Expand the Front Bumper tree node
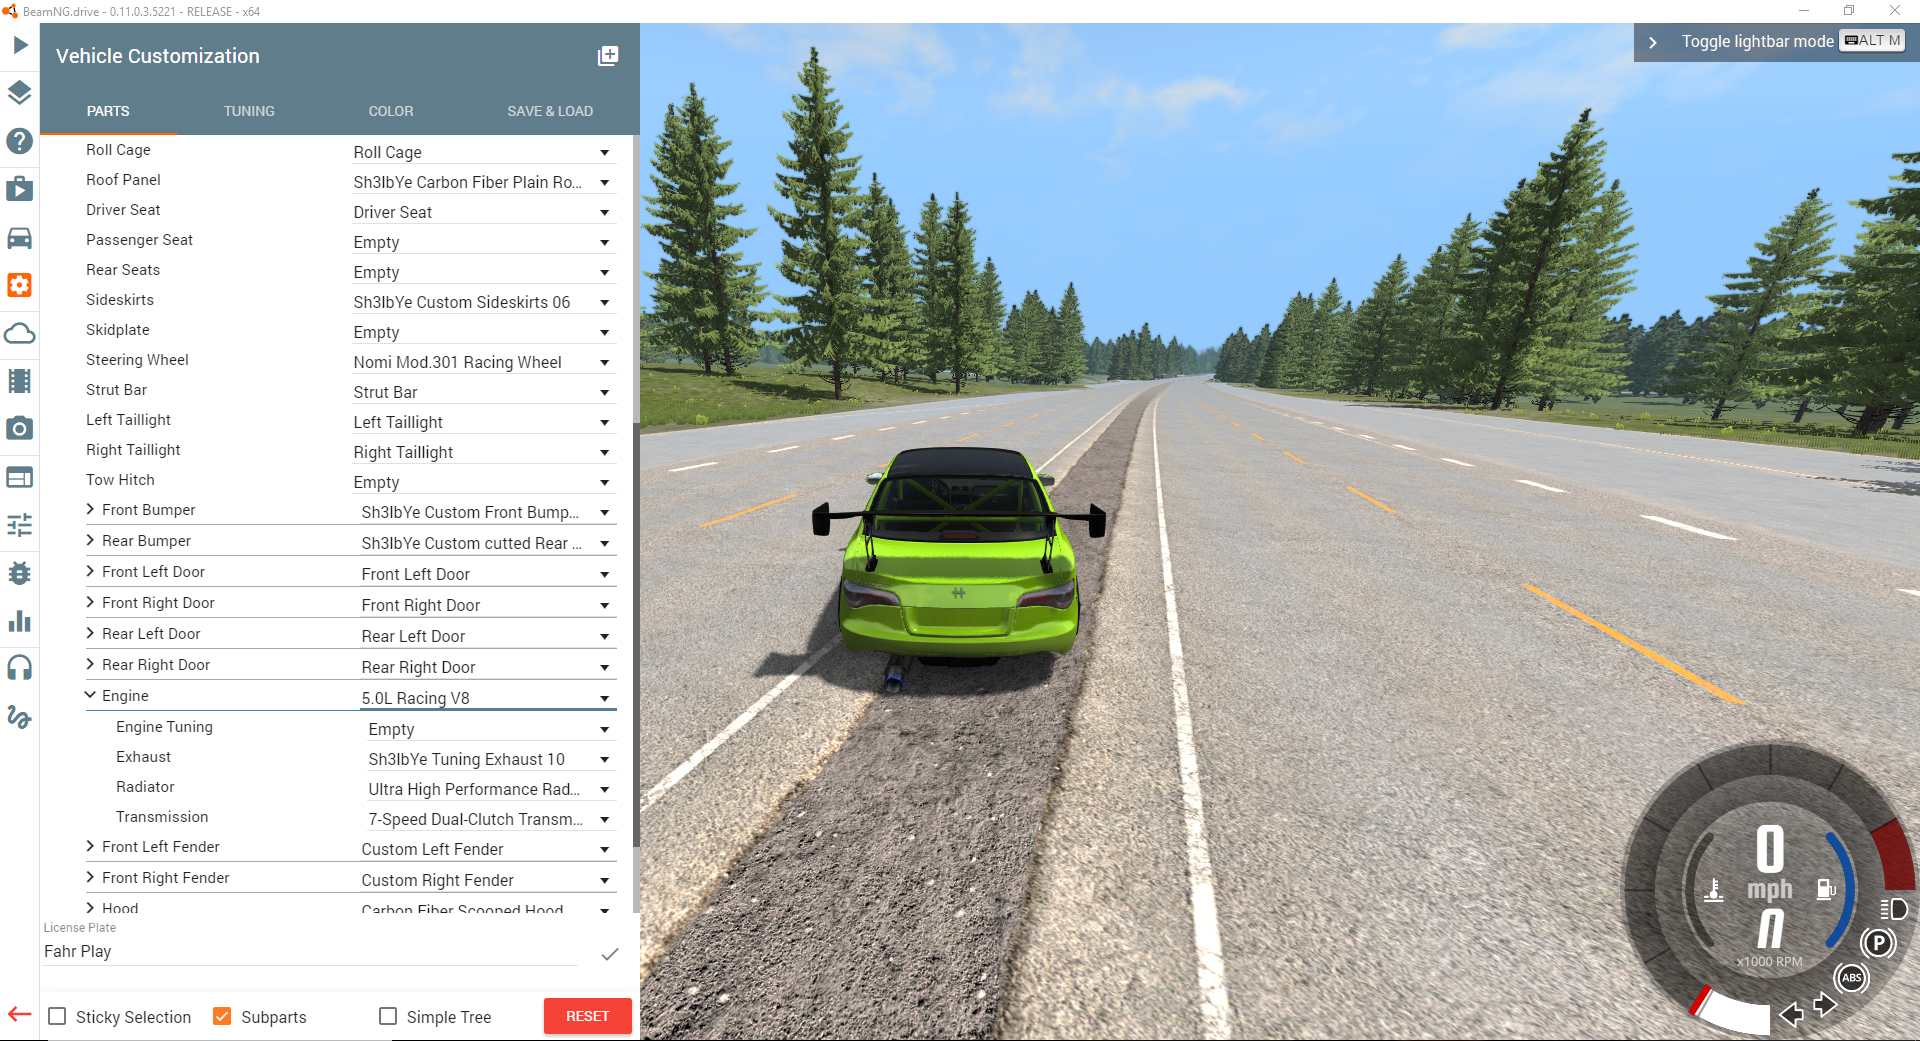 coord(90,509)
